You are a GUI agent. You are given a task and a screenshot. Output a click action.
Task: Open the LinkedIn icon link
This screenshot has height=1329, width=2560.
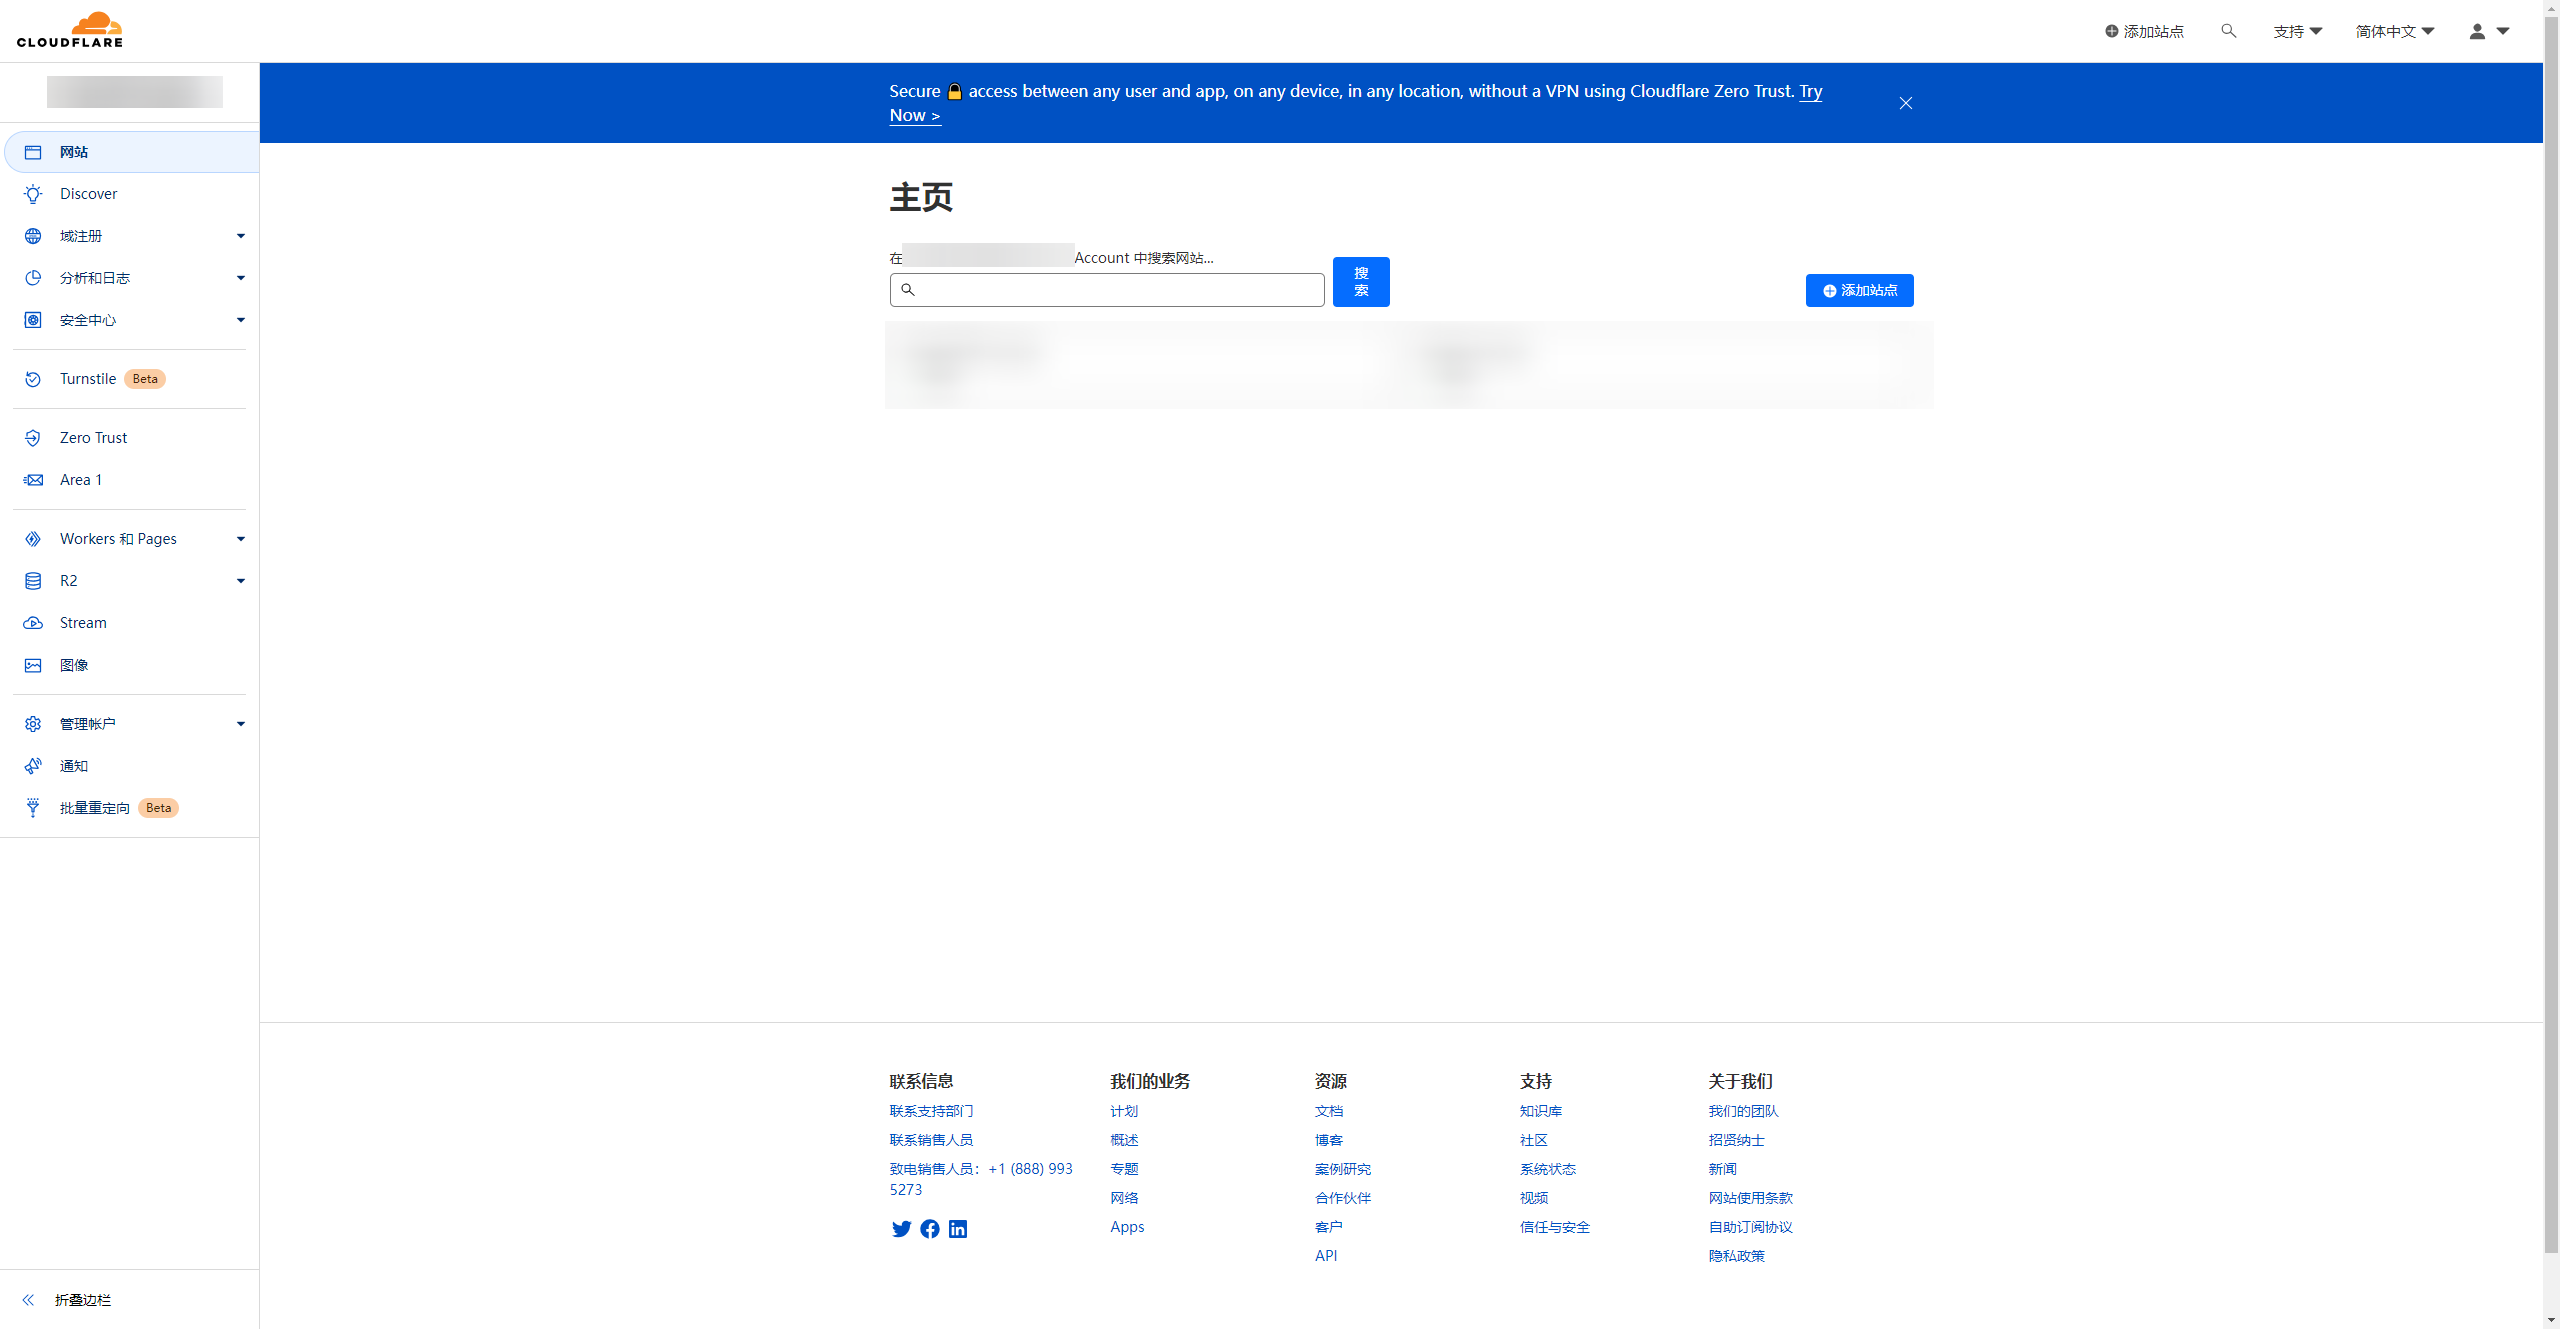(958, 1229)
